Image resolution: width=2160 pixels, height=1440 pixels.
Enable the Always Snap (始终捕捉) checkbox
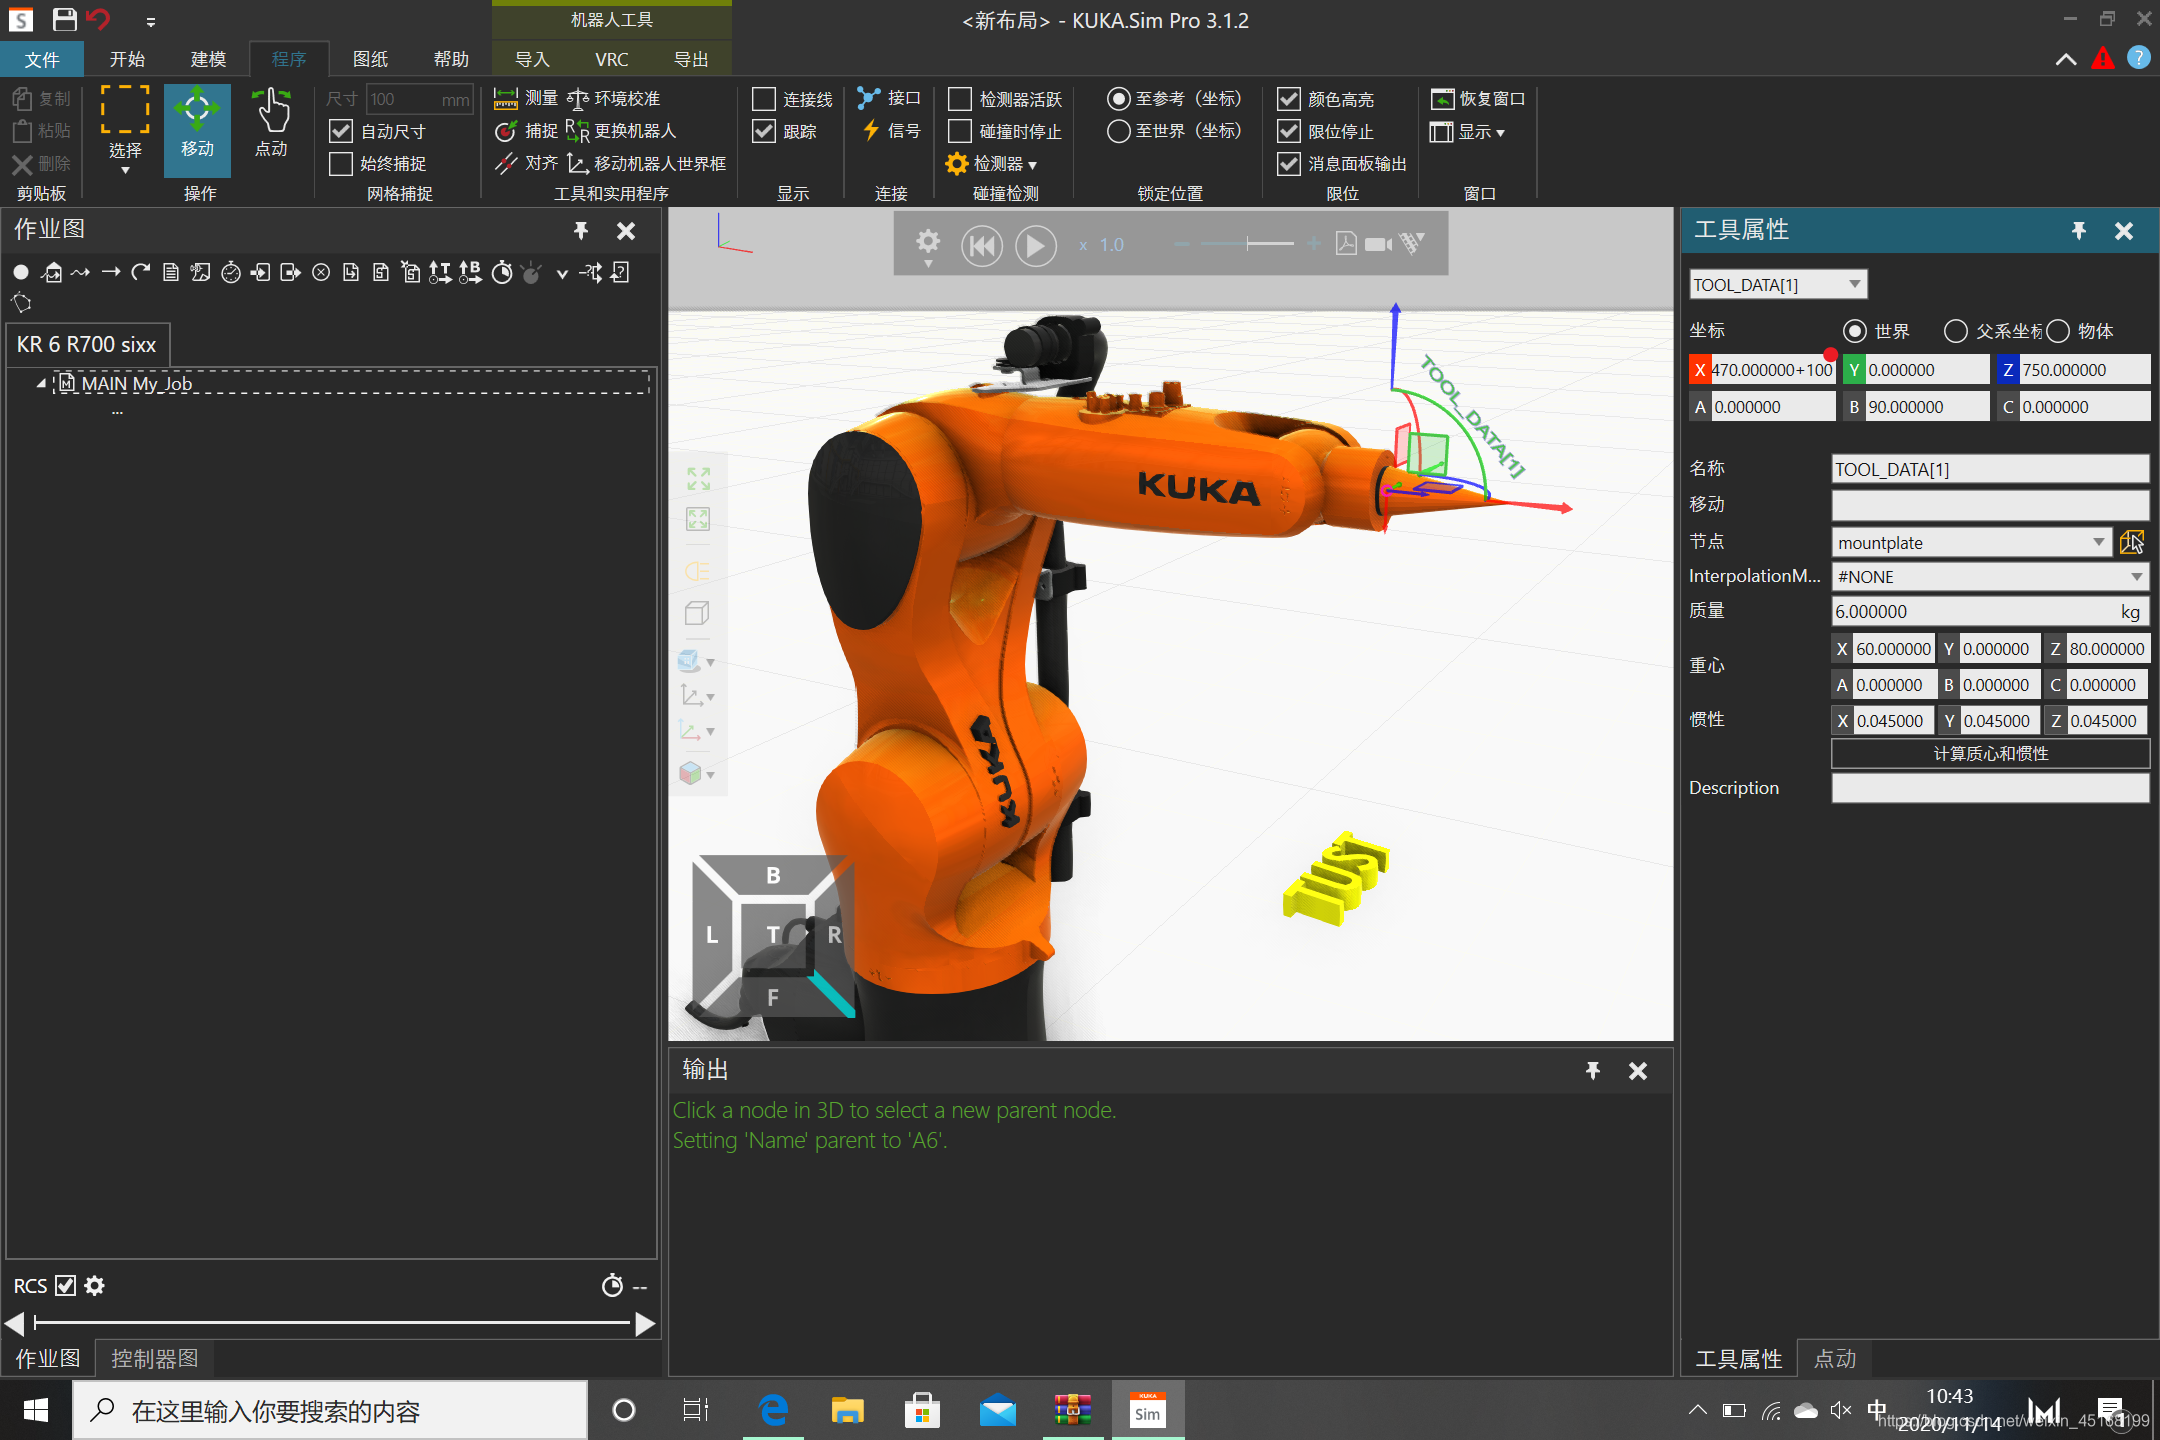pyautogui.click(x=341, y=163)
